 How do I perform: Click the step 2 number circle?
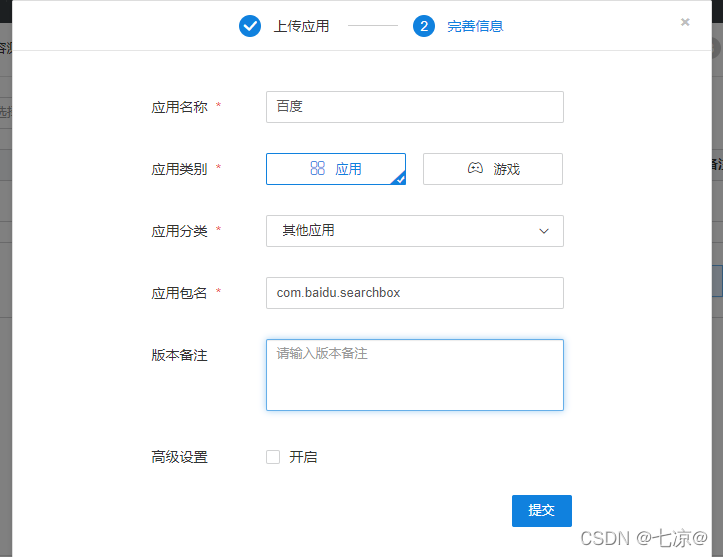[424, 26]
